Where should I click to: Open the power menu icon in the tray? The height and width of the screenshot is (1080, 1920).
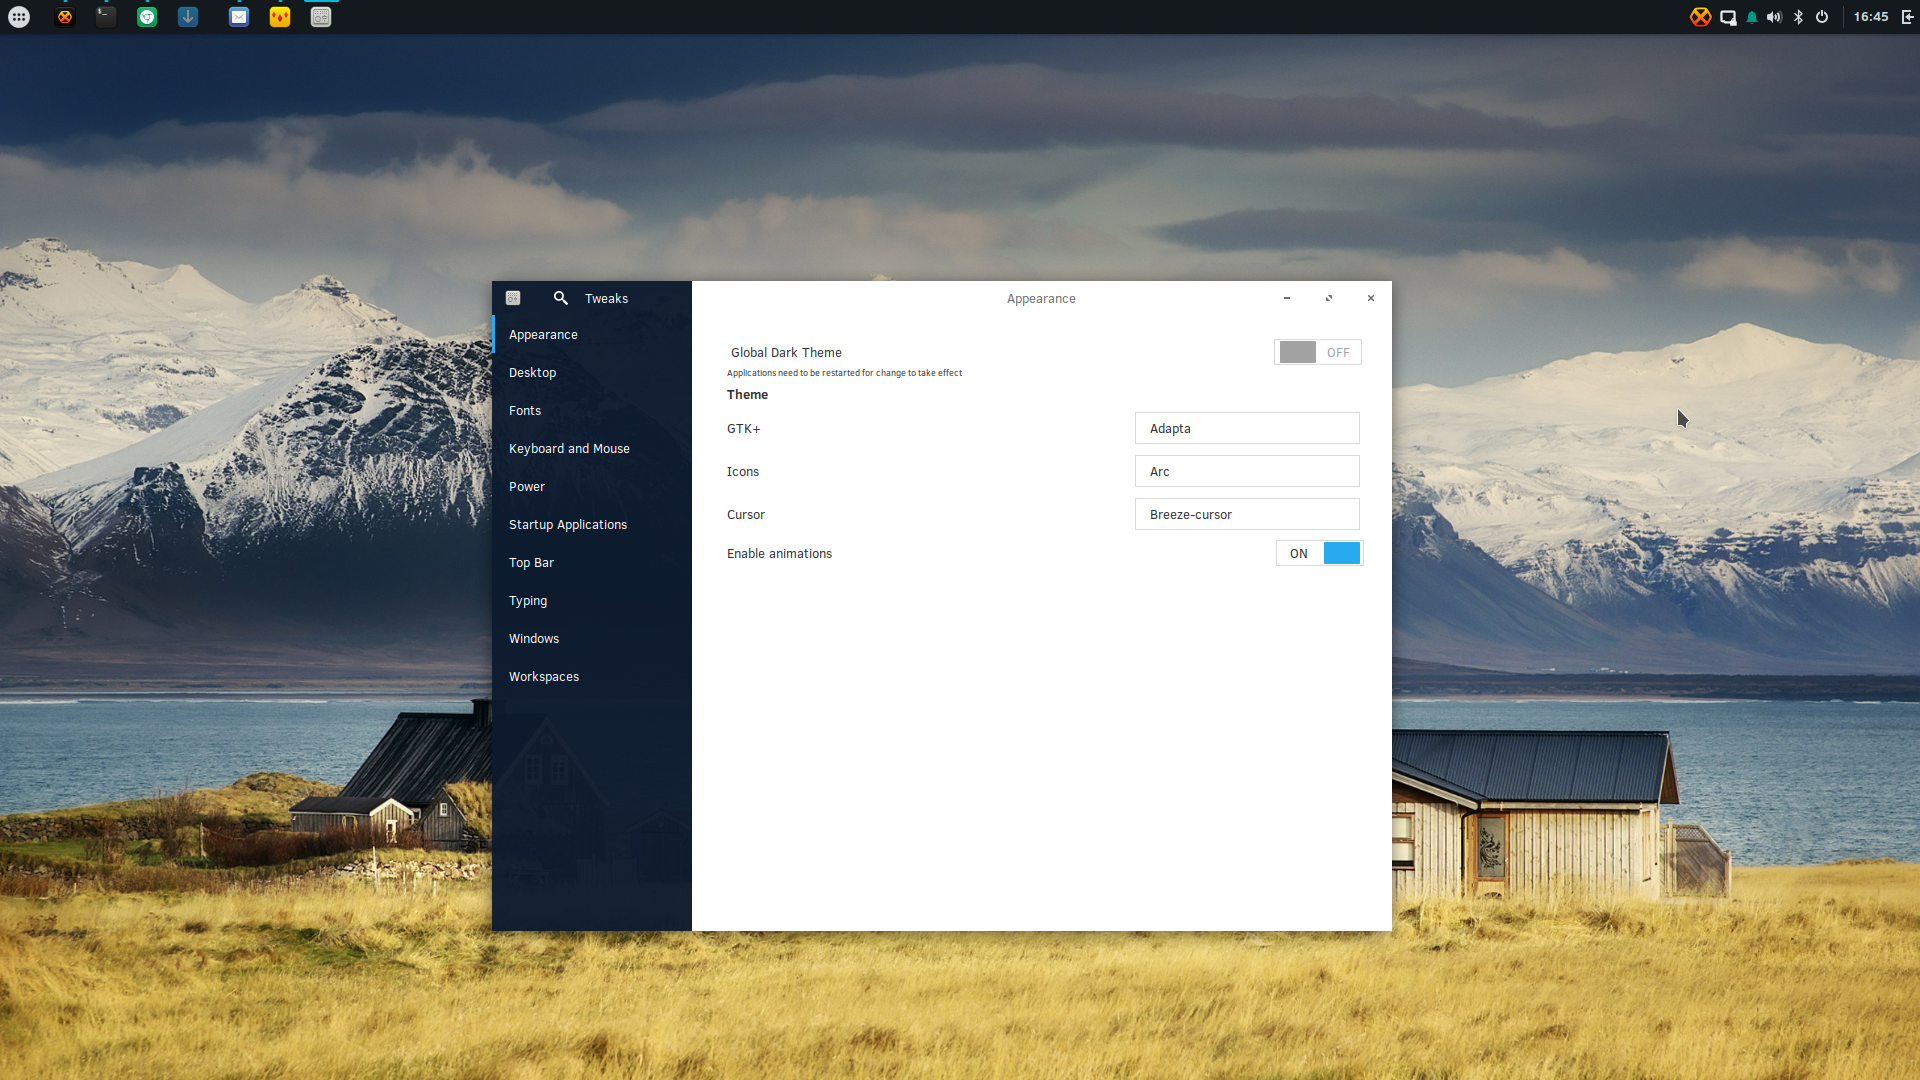pos(1822,17)
